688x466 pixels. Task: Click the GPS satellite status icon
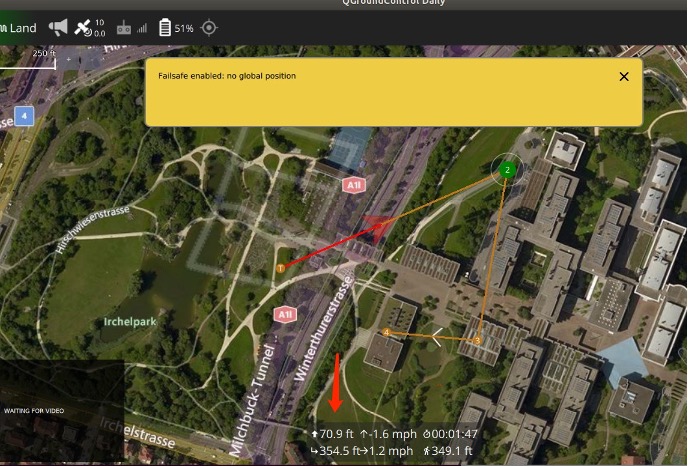(84, 28)
